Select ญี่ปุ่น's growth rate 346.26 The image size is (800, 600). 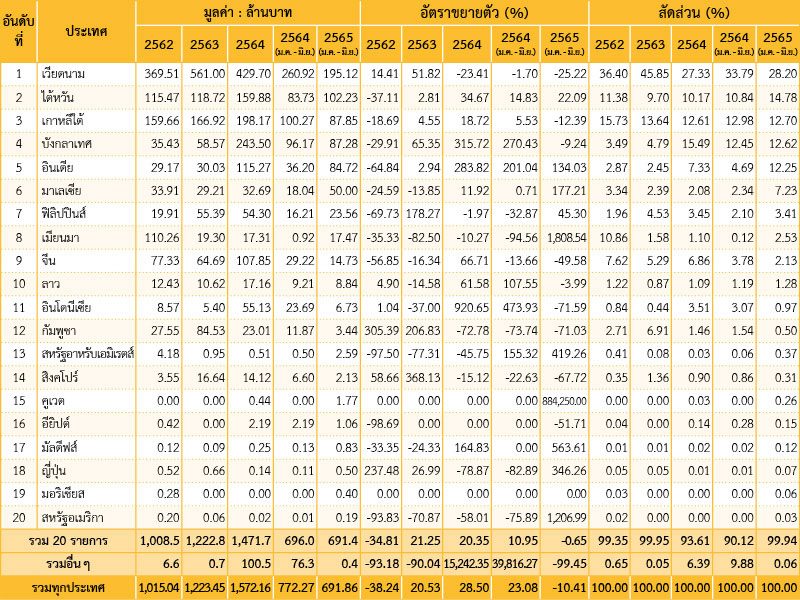coord(569,470)
